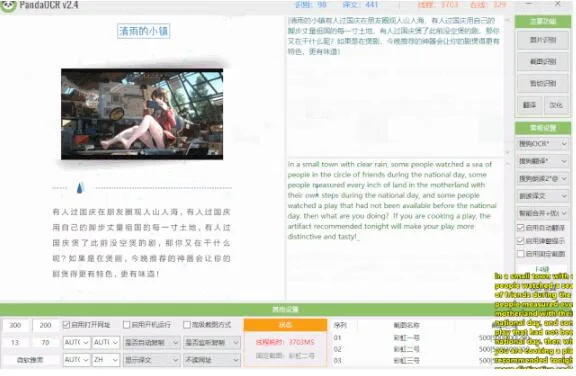Viewport: 576px width, 376px height.
Task: Click the 汉化 button beside 翻译
Action: coord(556,105)
